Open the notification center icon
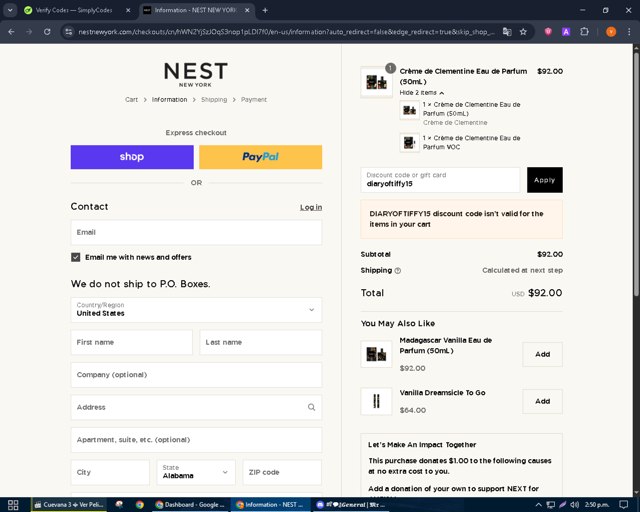 [623, 505]
